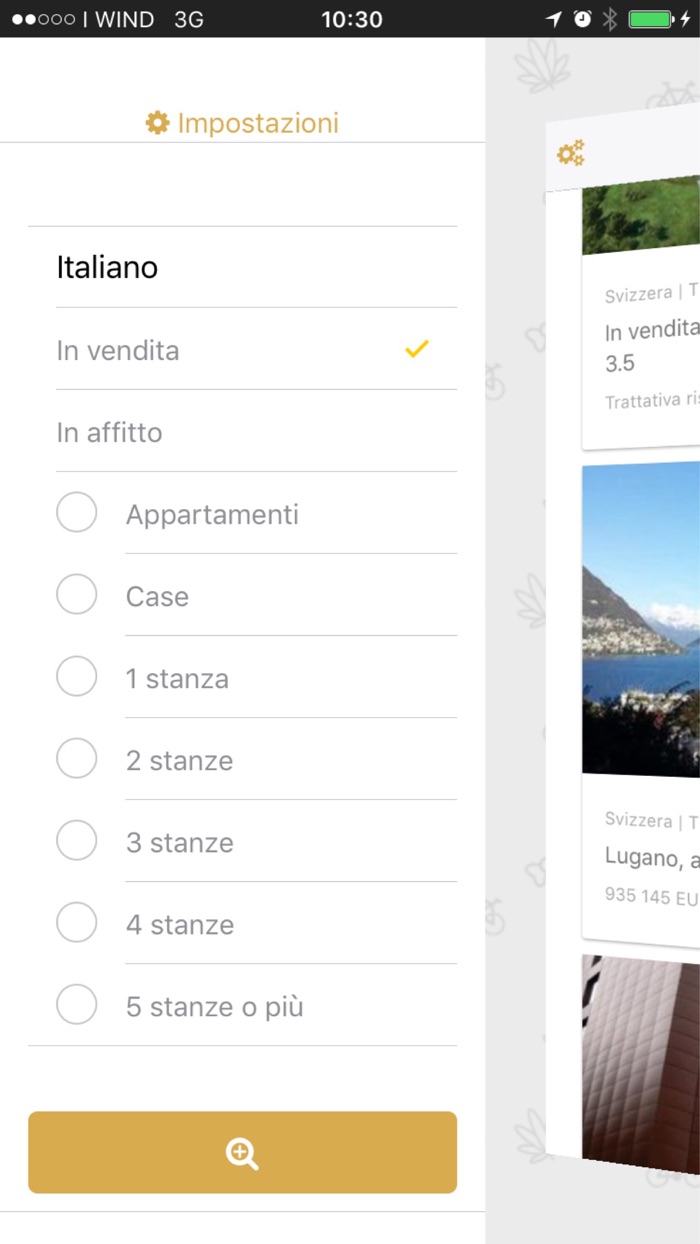Open the In vendita 3.5 listing card
Image resolution: width=700 pixels, height=1244 pixels.
click(641, 345)
